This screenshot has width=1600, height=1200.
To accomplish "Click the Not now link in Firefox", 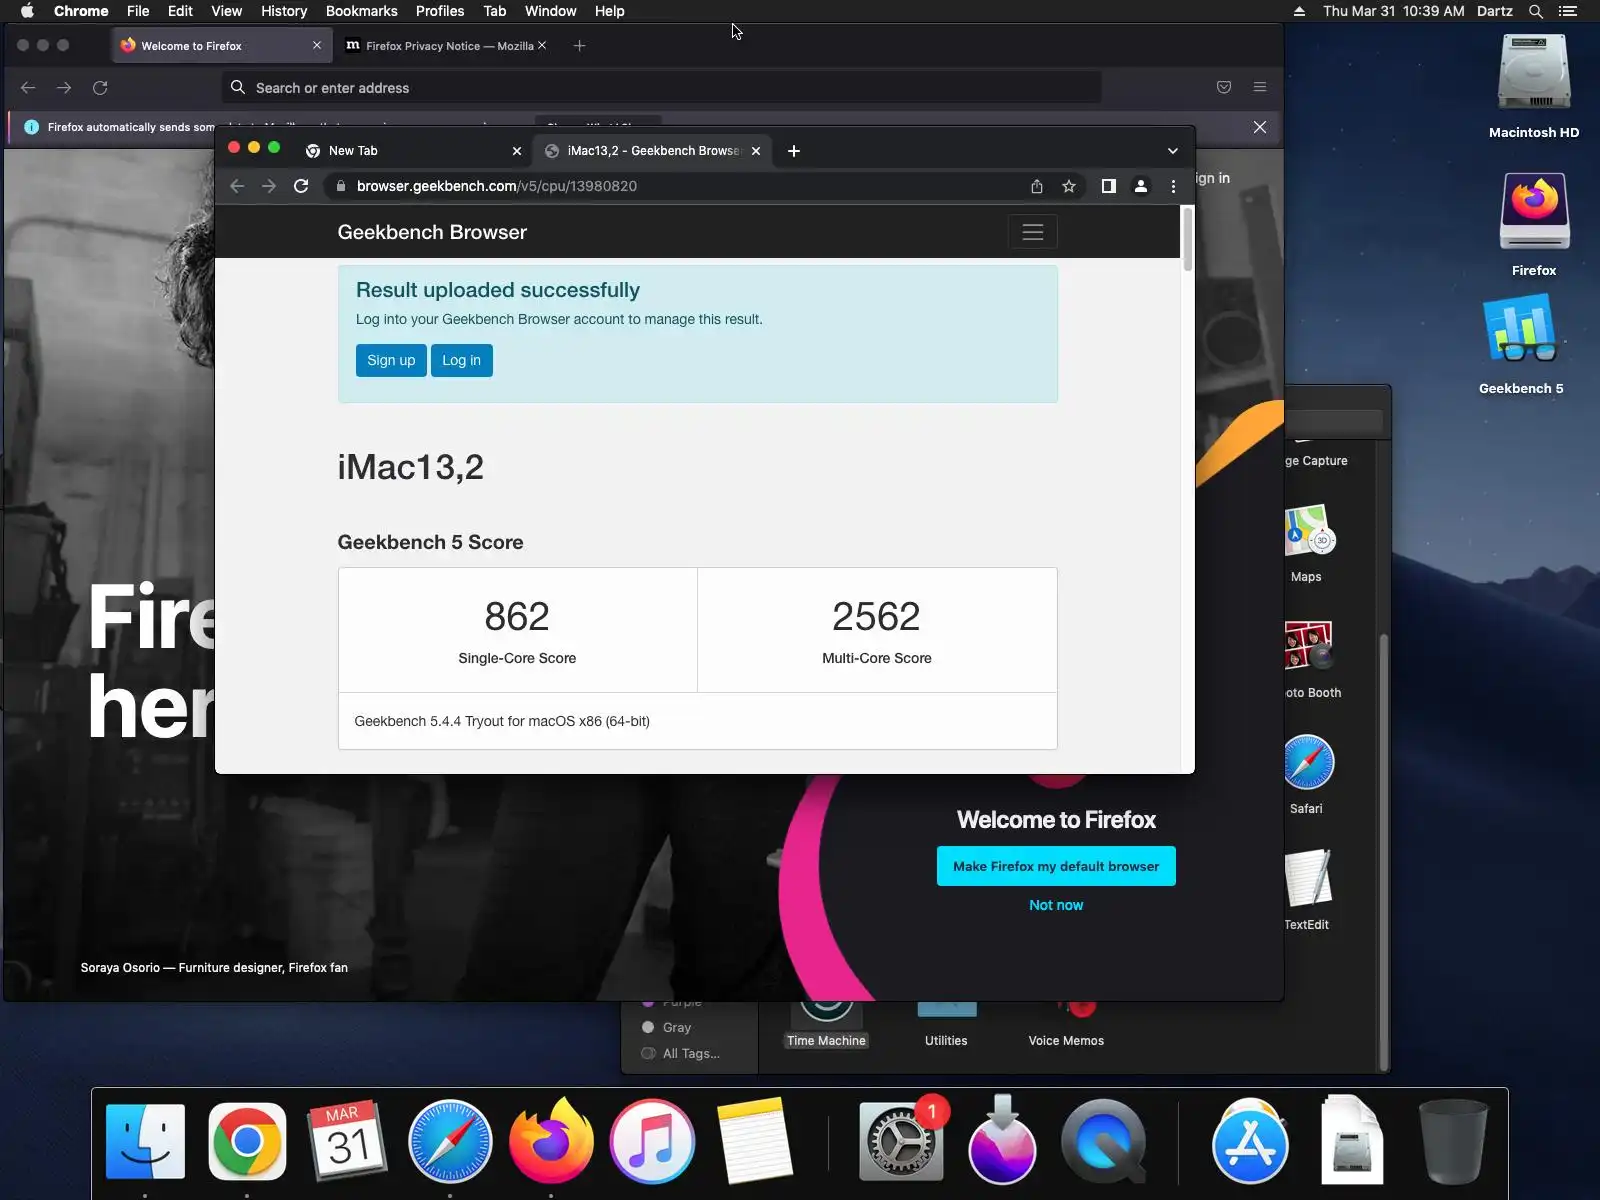I will [1056, 905].
